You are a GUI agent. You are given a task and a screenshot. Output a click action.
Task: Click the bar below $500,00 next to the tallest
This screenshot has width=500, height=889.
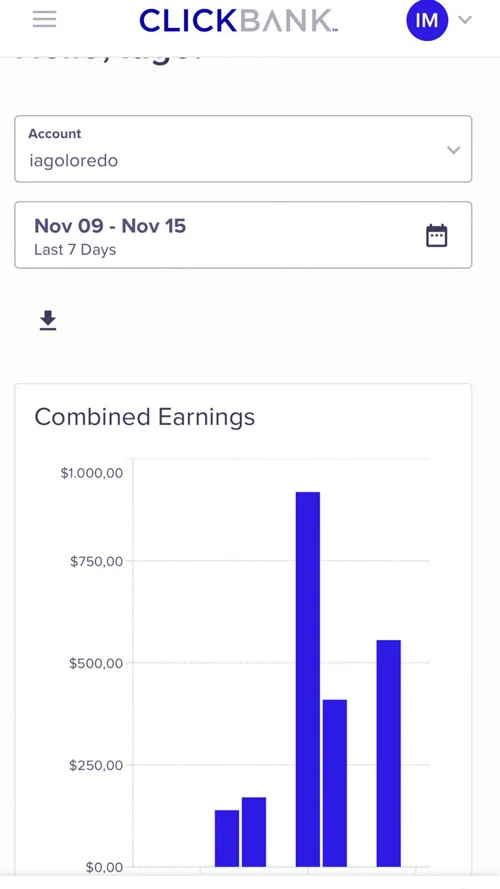click(334, 783)
